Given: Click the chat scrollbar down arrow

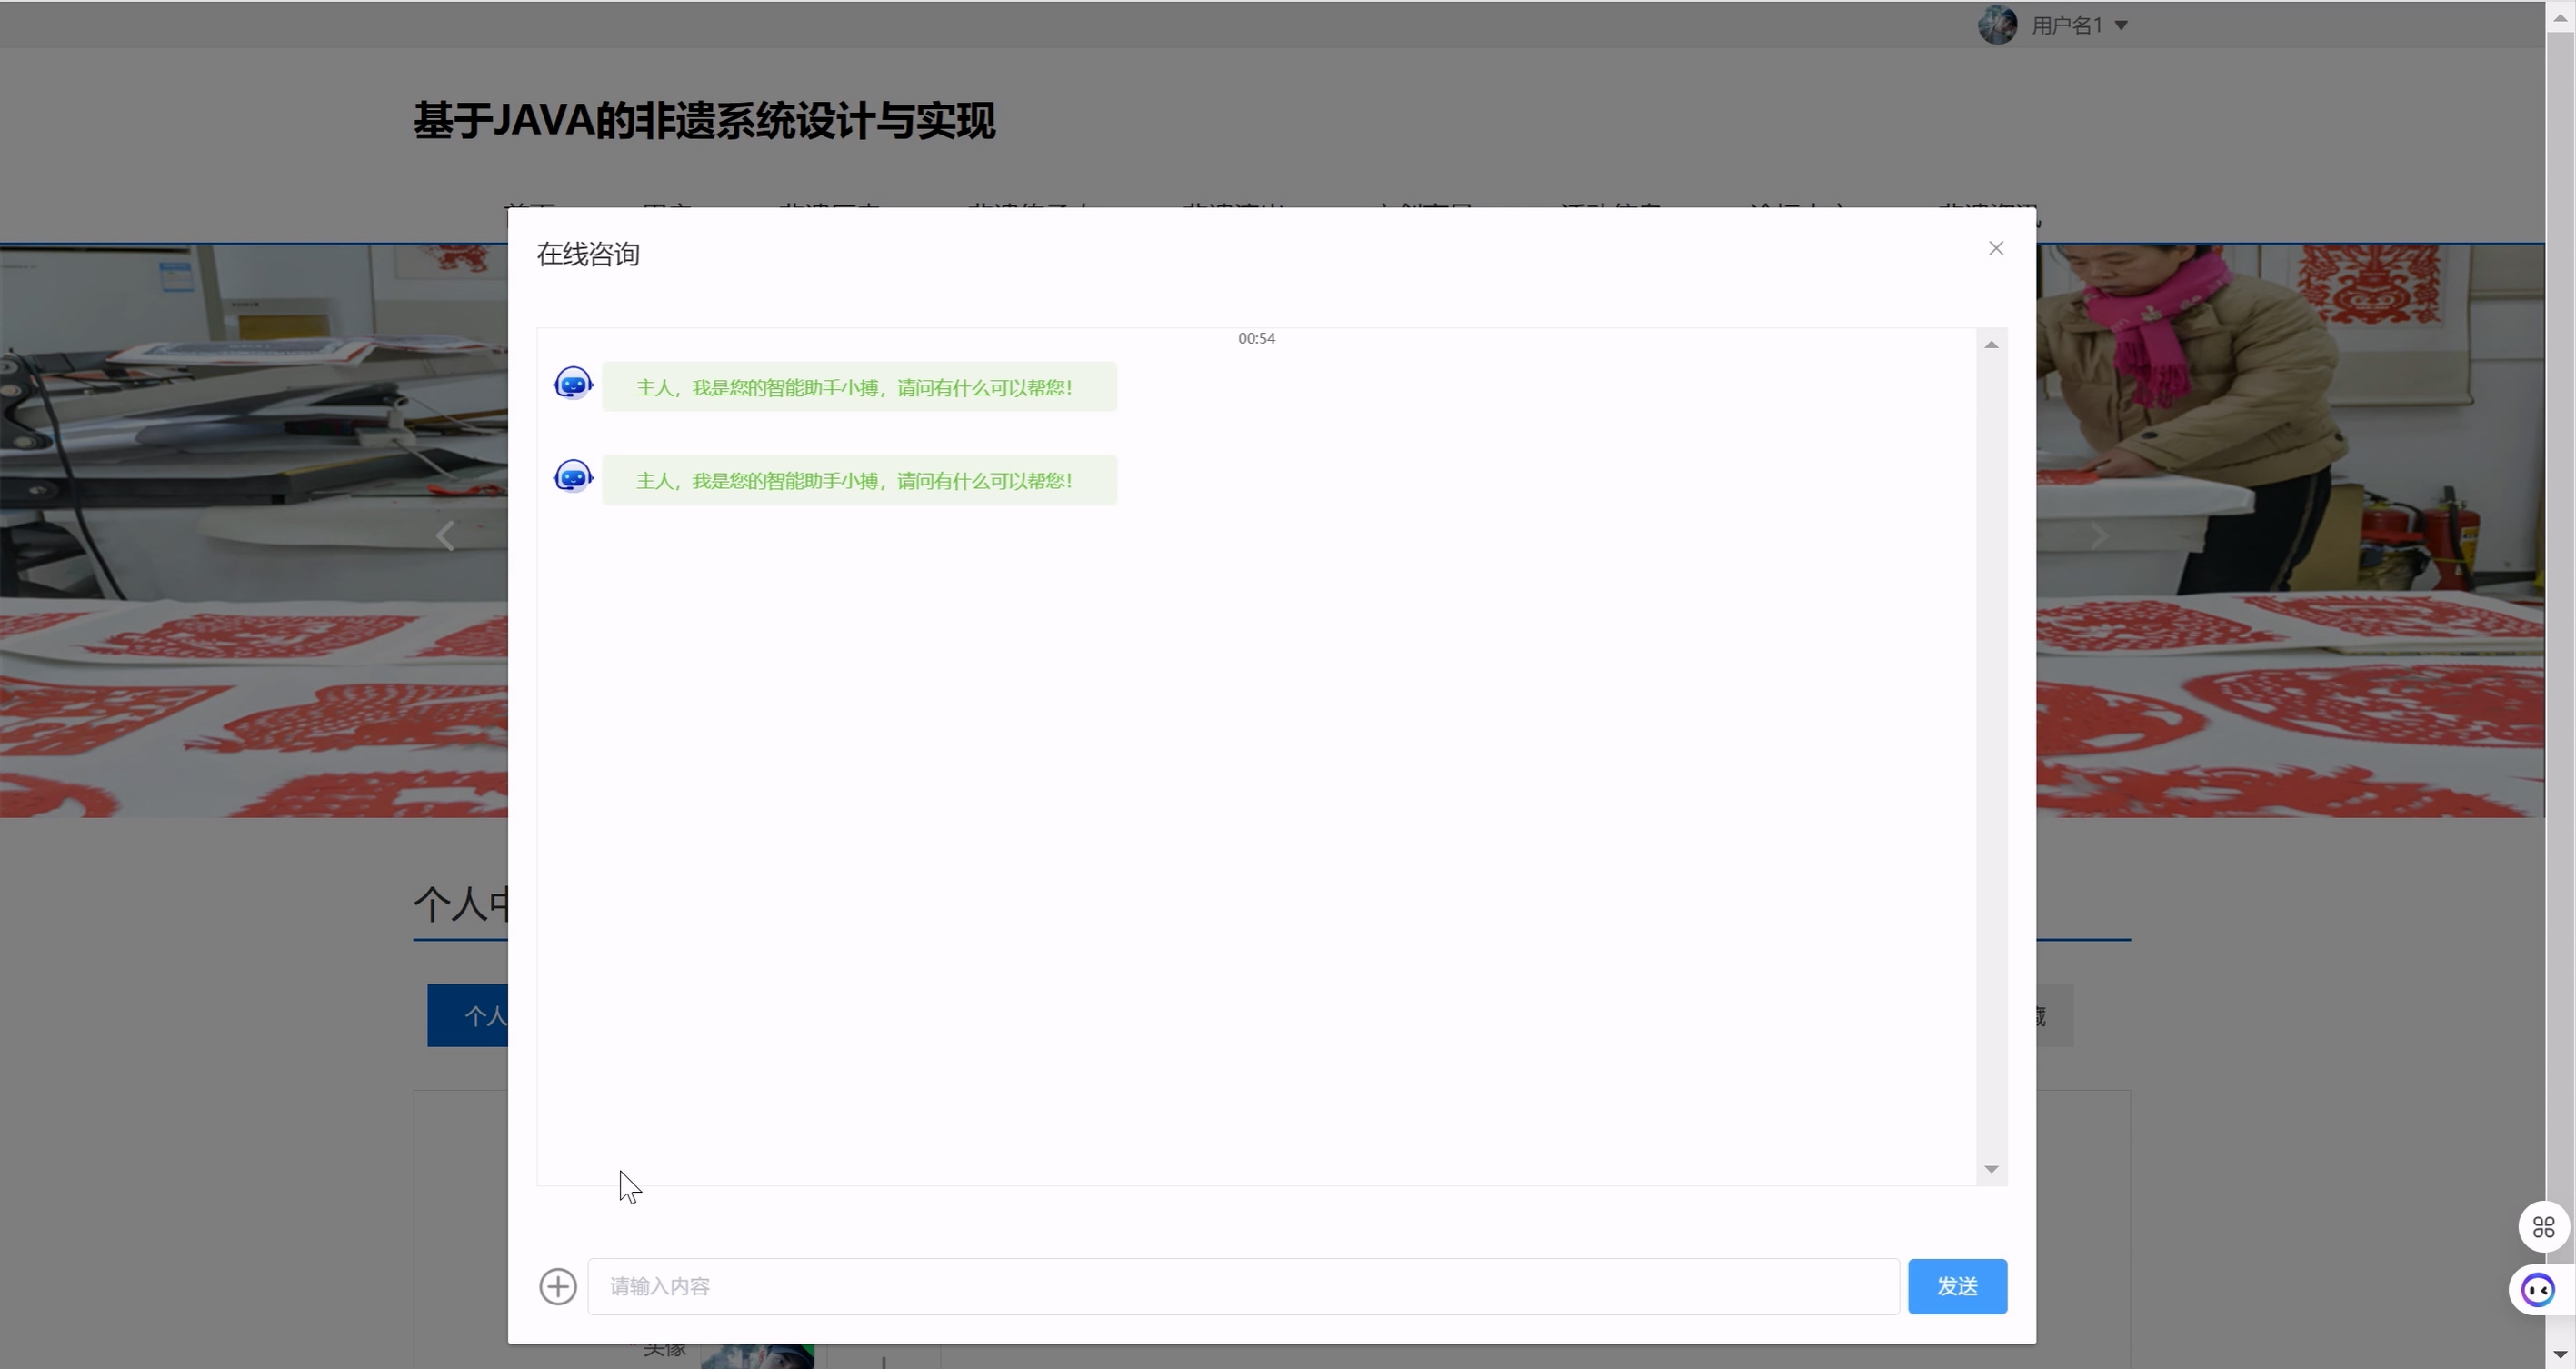Looking at the screenshot, I should 1991,1169.
